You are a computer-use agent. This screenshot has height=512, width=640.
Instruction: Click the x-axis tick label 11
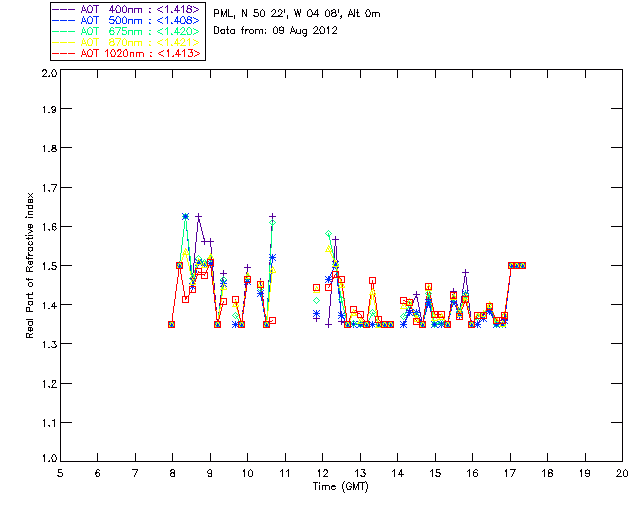click(285, 473)
